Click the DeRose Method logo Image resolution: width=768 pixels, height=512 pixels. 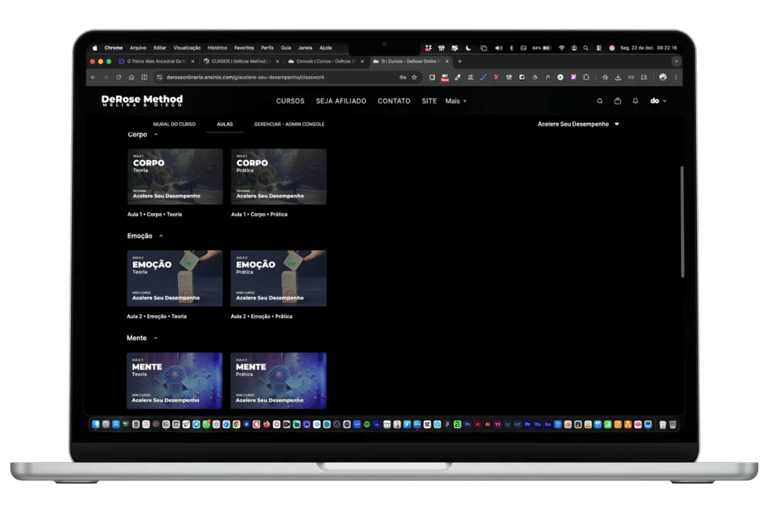(x=142, y=100)
